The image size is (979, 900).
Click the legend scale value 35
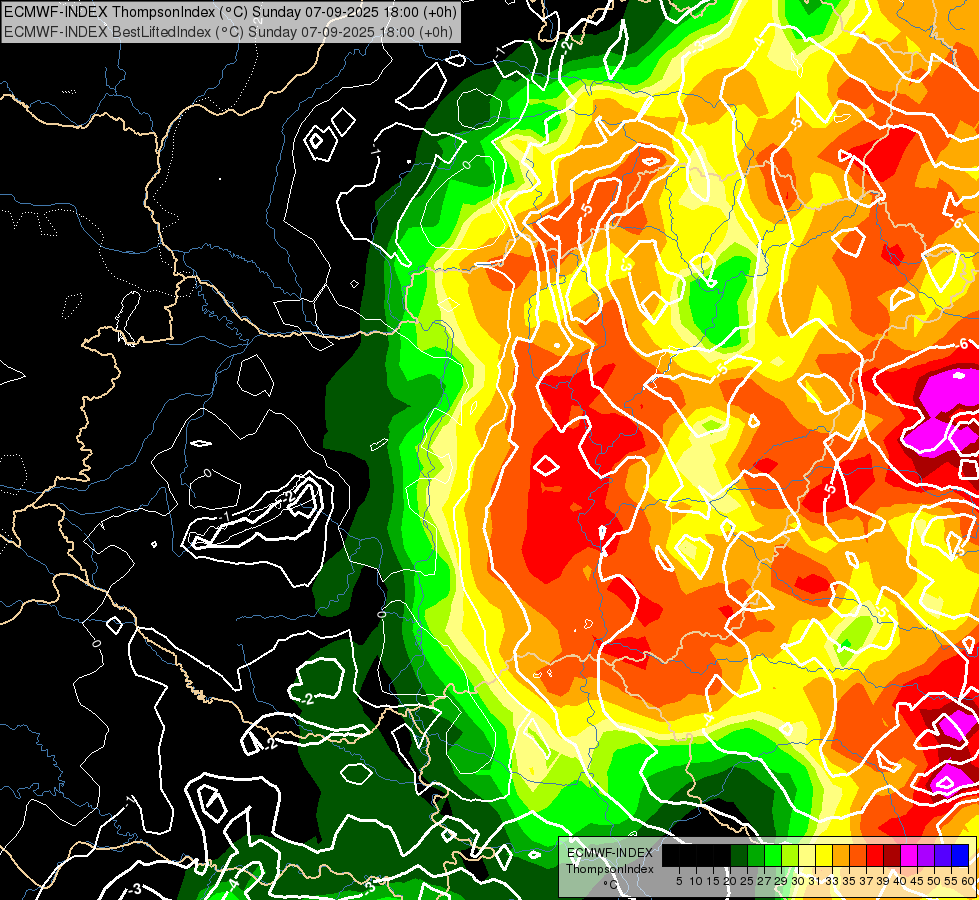pyautogui.click(x=849, y=881)
